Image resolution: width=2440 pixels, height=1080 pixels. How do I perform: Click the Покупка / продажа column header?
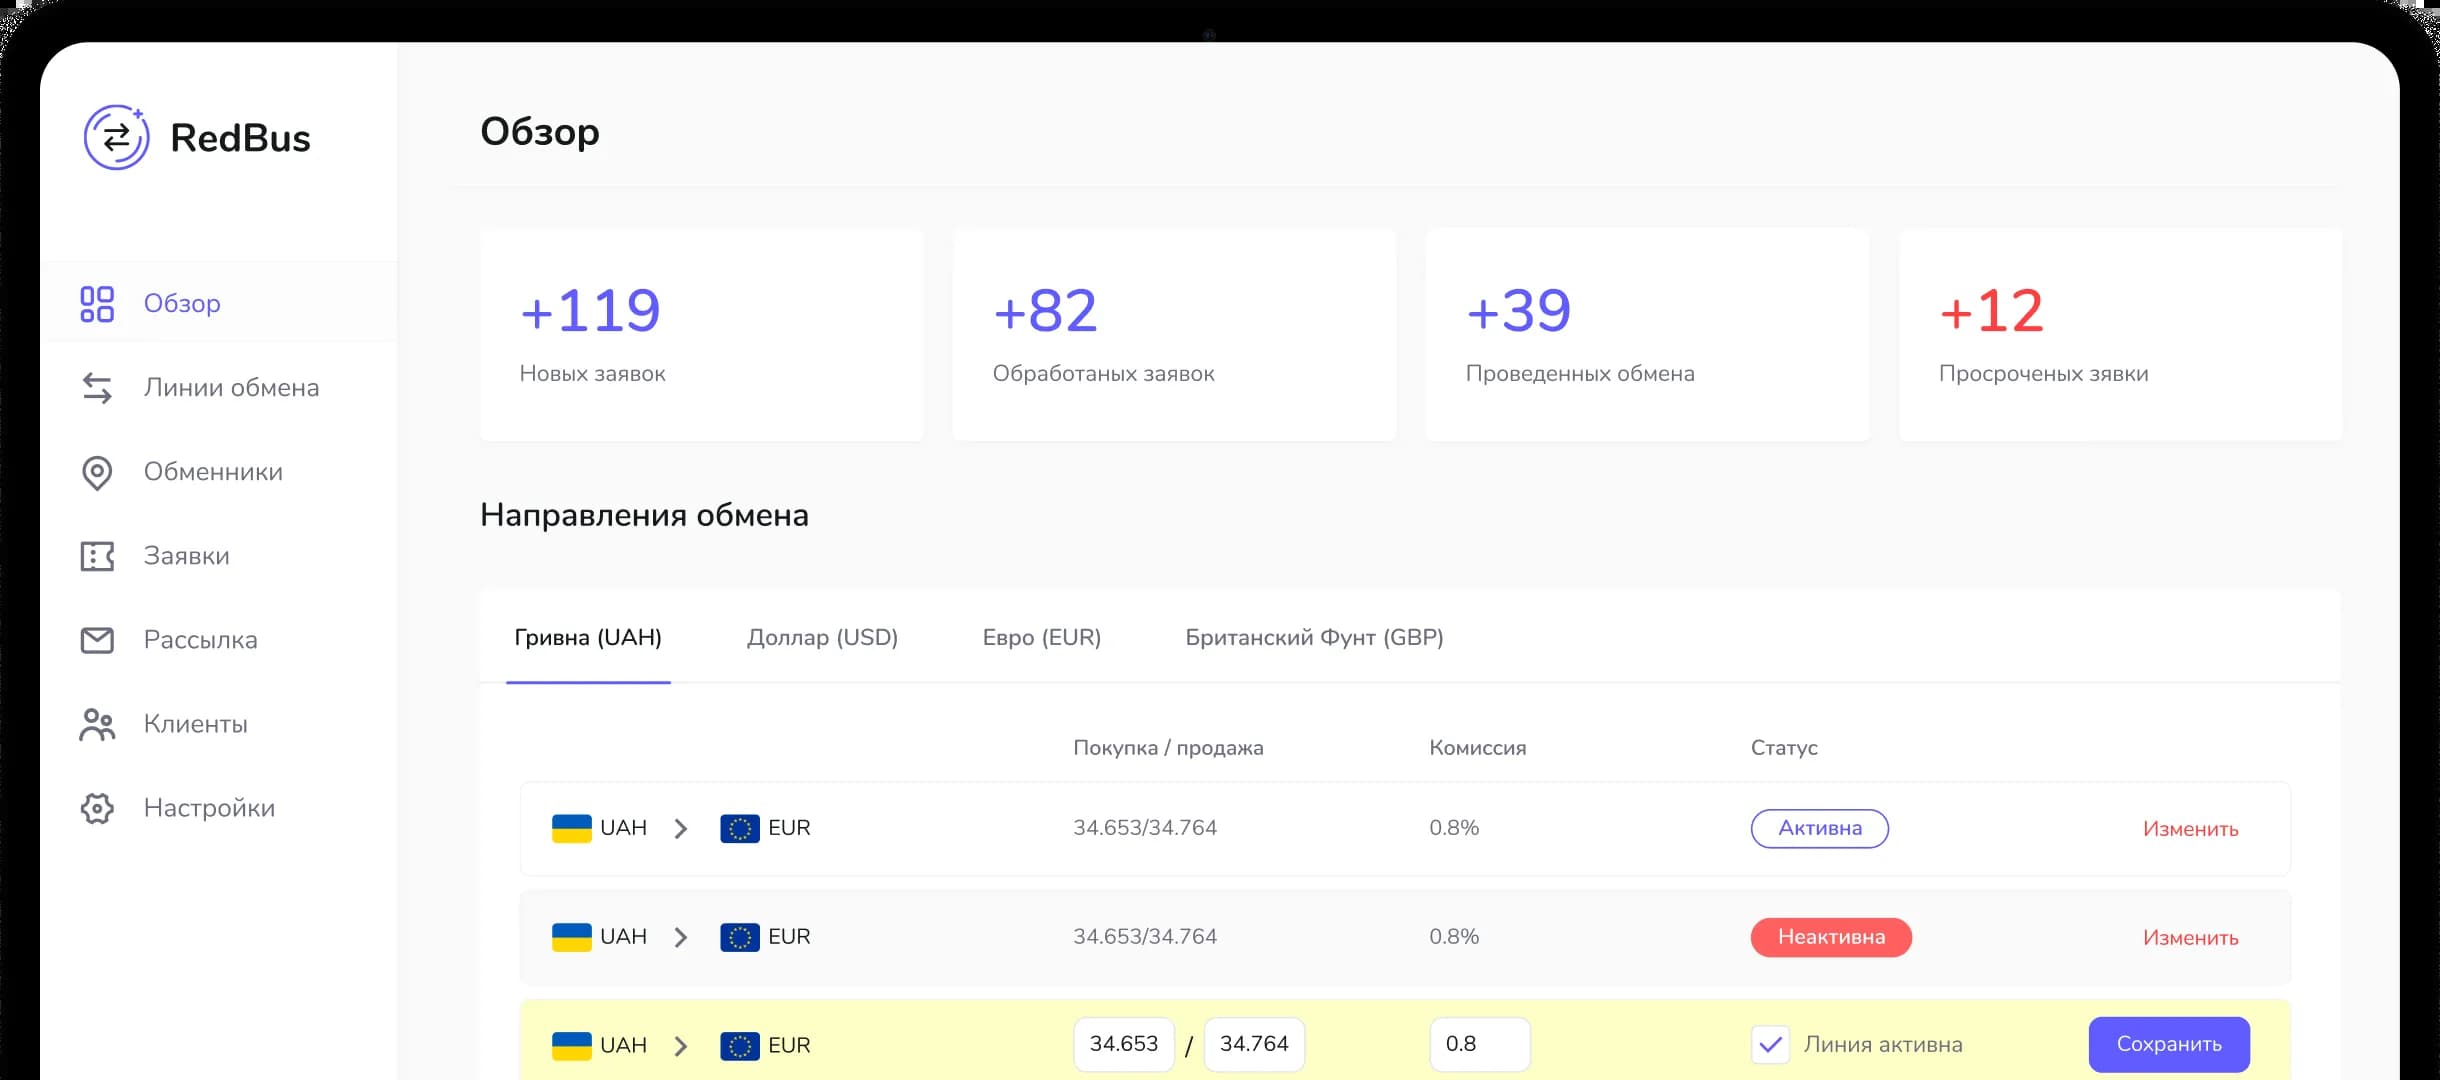pos(1168,748)
